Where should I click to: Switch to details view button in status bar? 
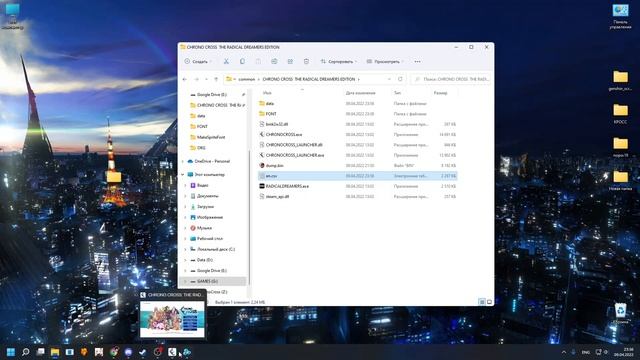pos(482,302)
